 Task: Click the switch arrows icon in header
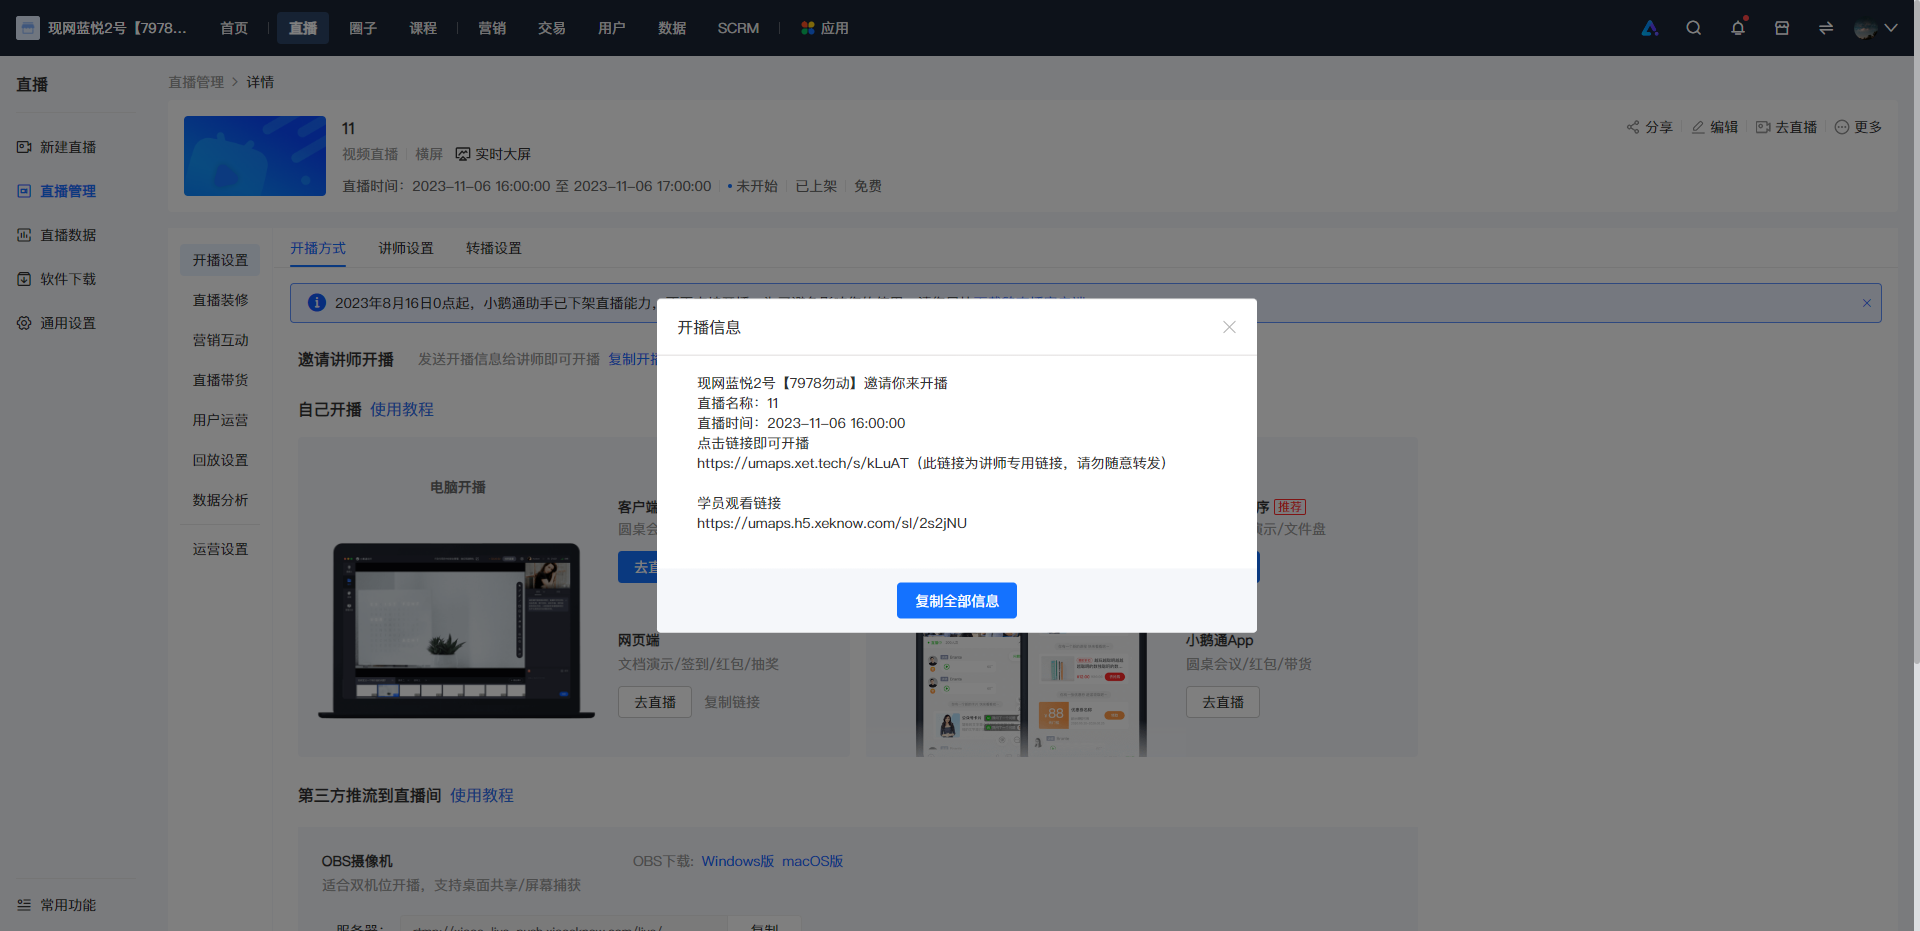click(x=1826, y=28)
